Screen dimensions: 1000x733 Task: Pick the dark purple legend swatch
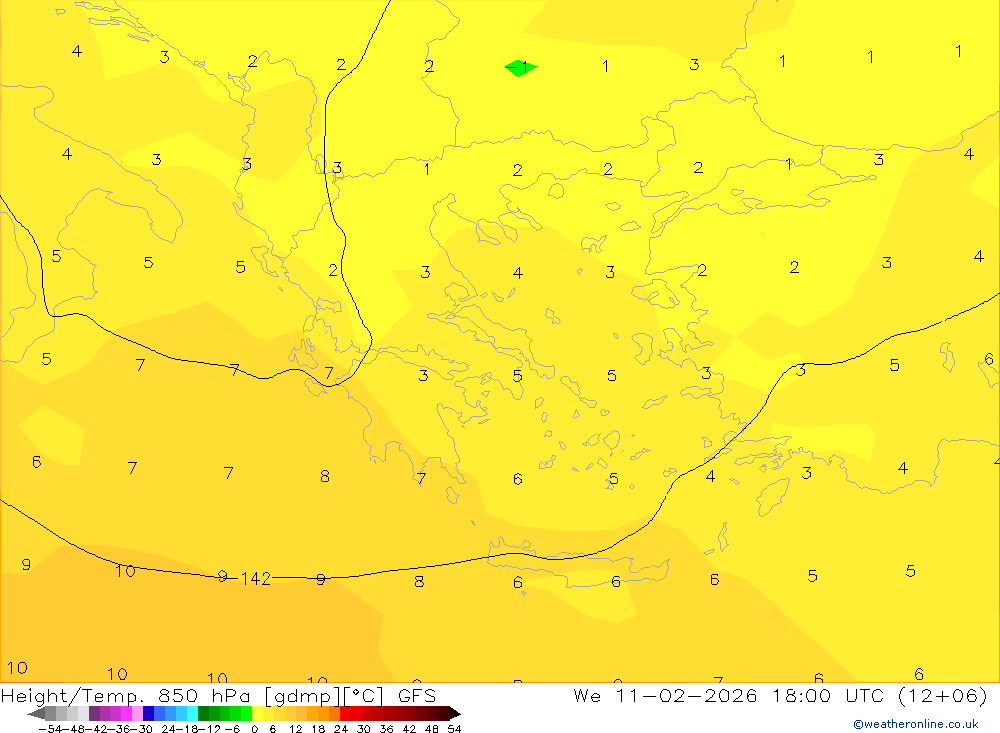pyautogui.click(x=94, y=714)
